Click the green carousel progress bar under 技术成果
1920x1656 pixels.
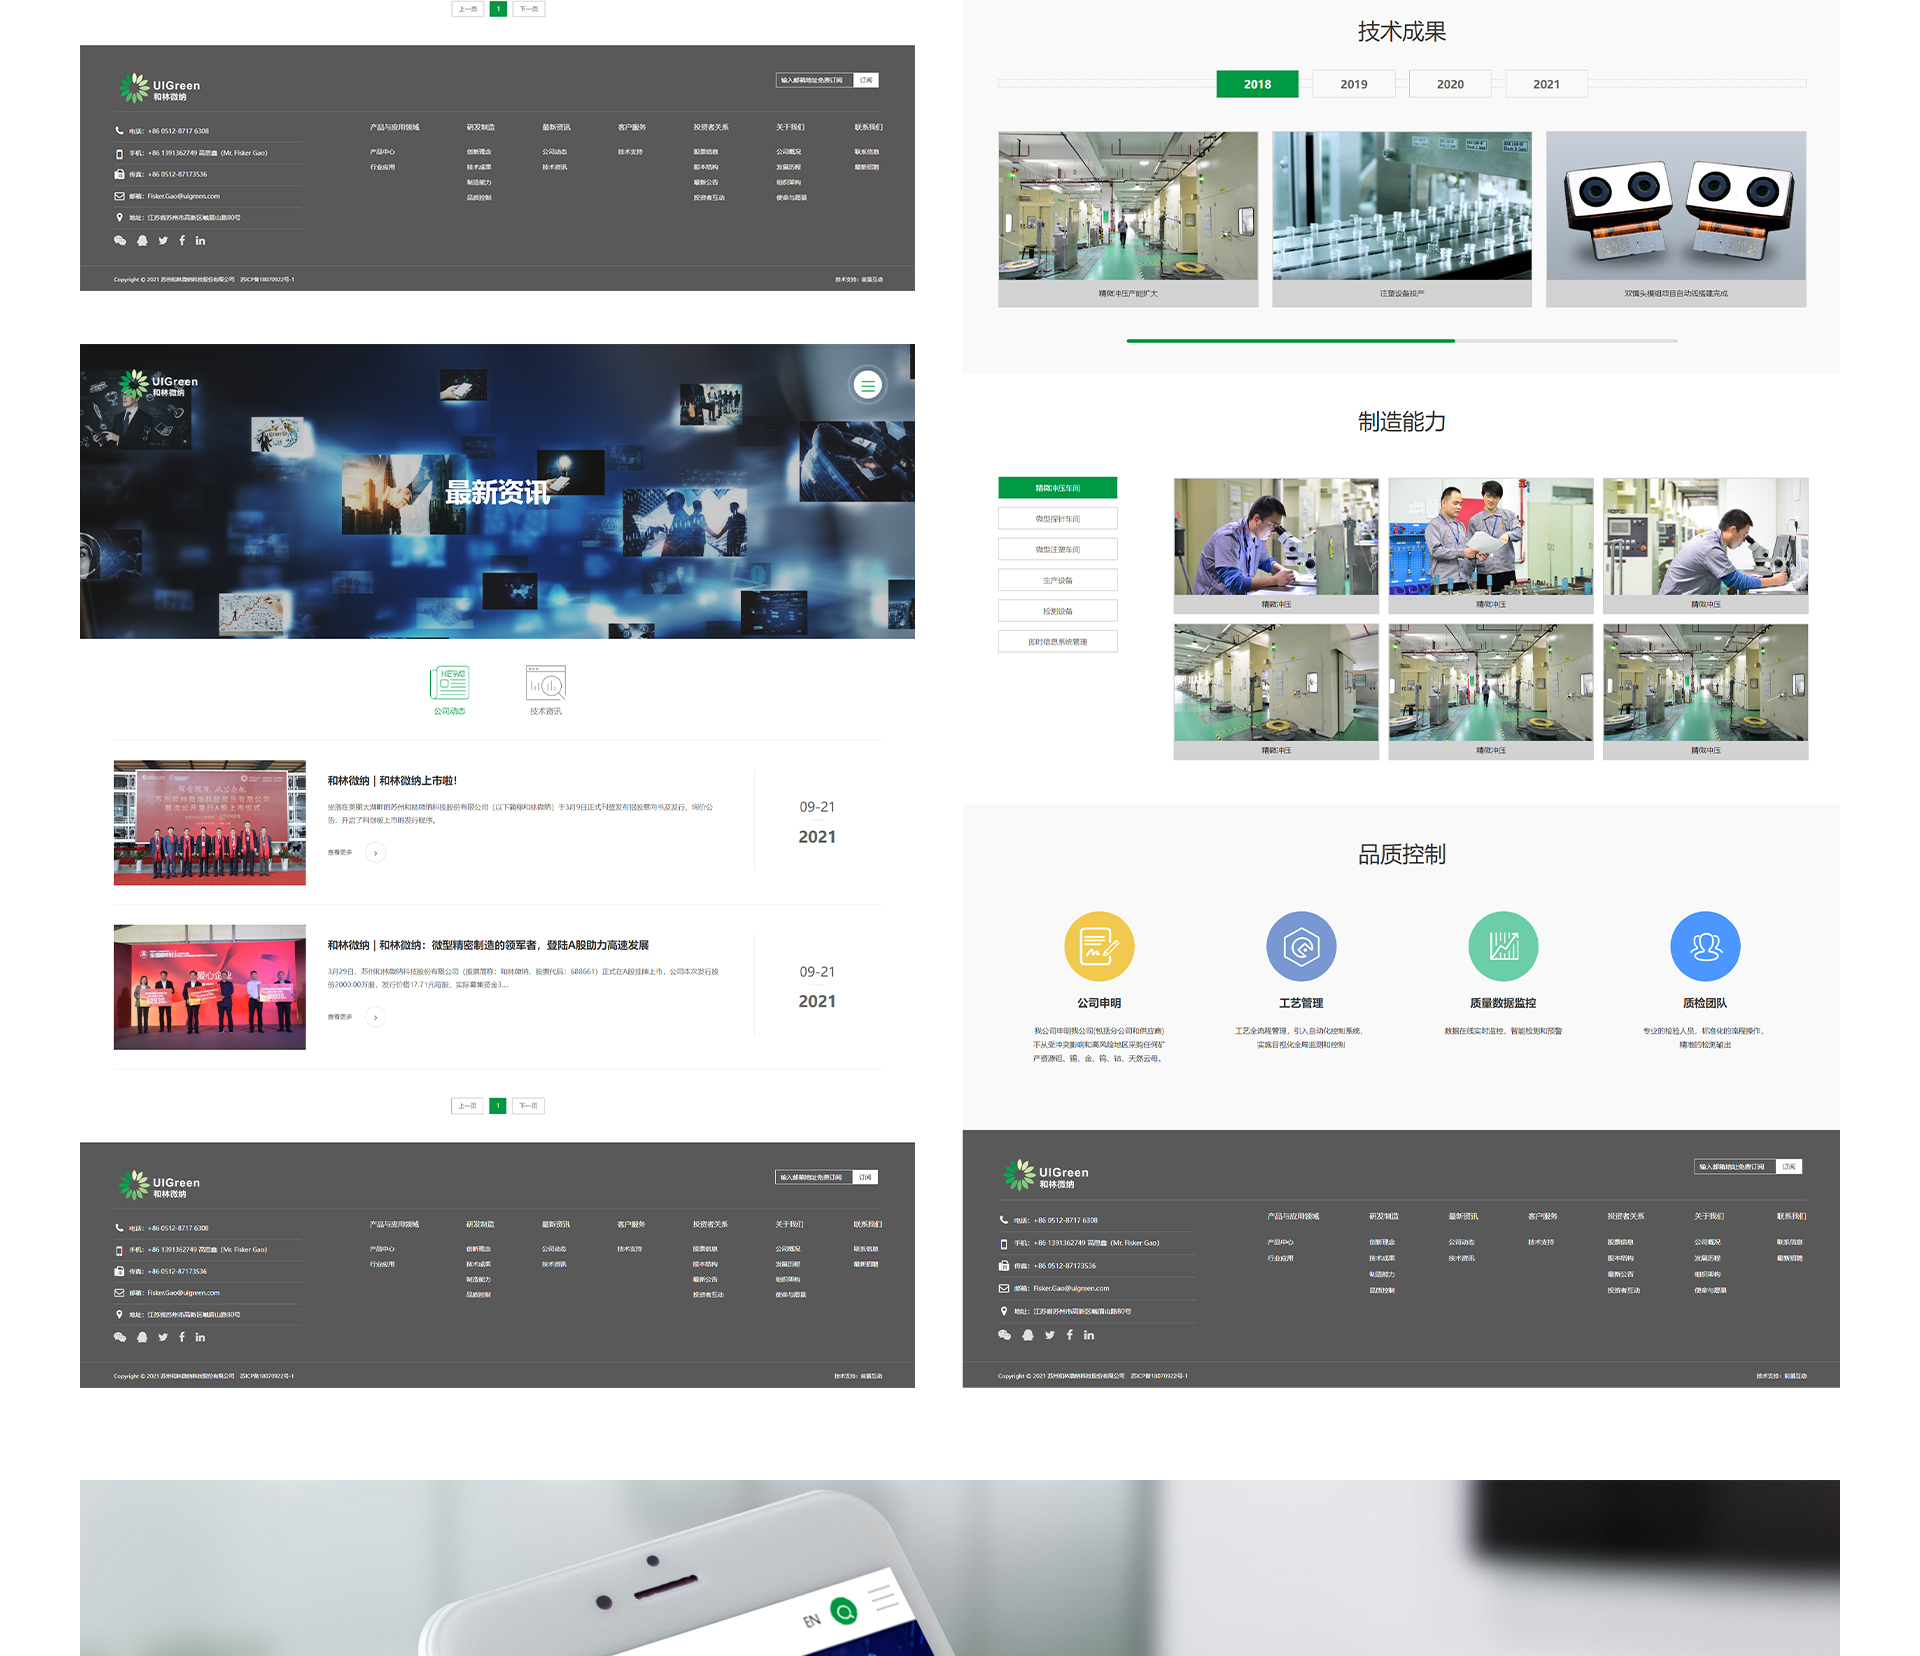coord(1290,341)
